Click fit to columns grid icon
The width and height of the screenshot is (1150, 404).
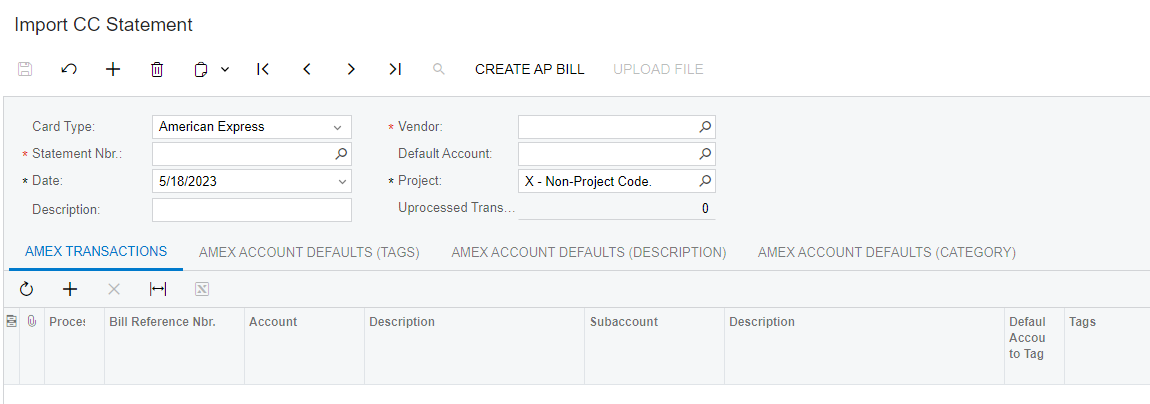point(158,289)
